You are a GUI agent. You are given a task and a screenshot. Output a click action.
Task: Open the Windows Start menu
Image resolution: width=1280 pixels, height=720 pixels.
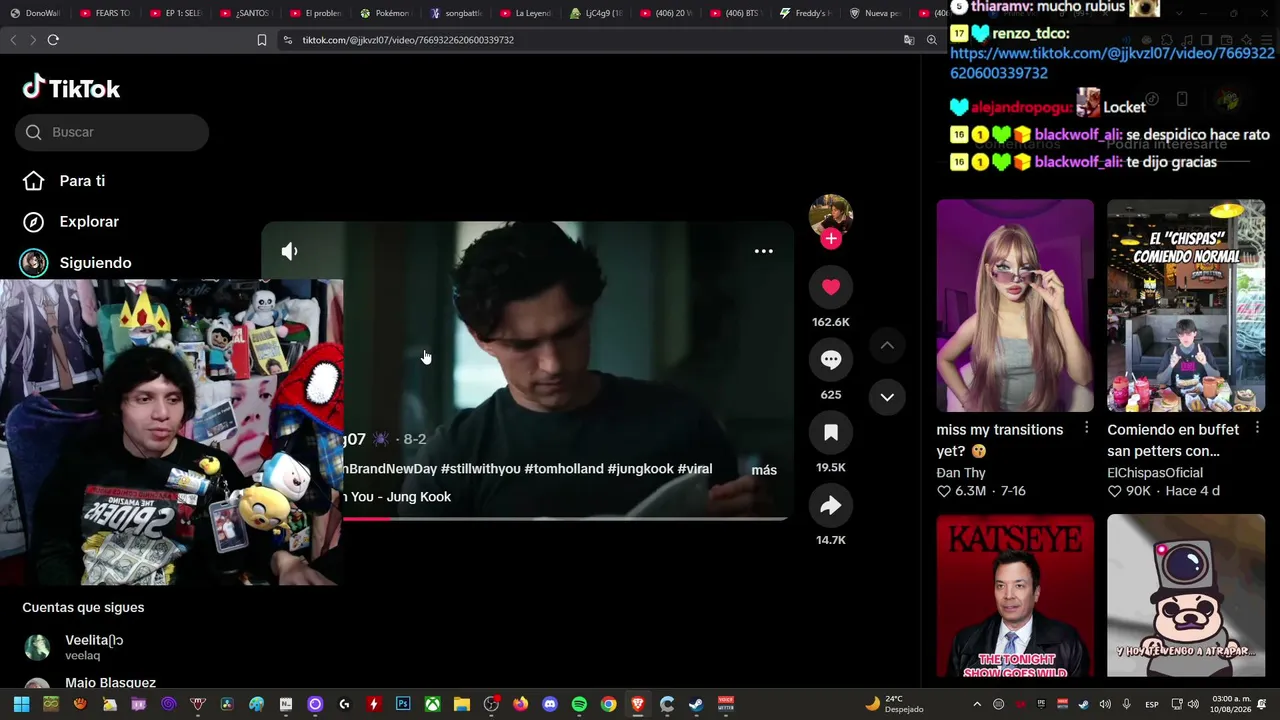(22, 704)
